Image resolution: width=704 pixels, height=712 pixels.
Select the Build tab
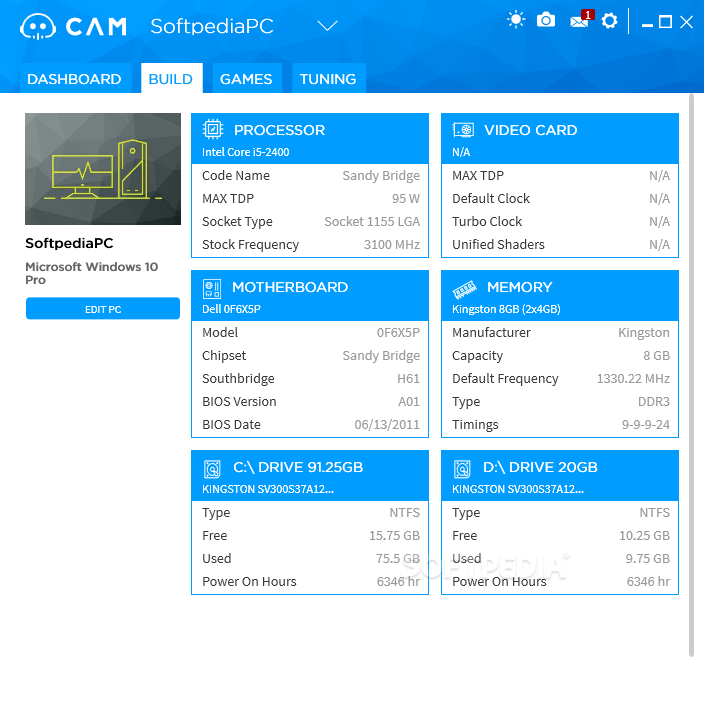coord(171,79)
